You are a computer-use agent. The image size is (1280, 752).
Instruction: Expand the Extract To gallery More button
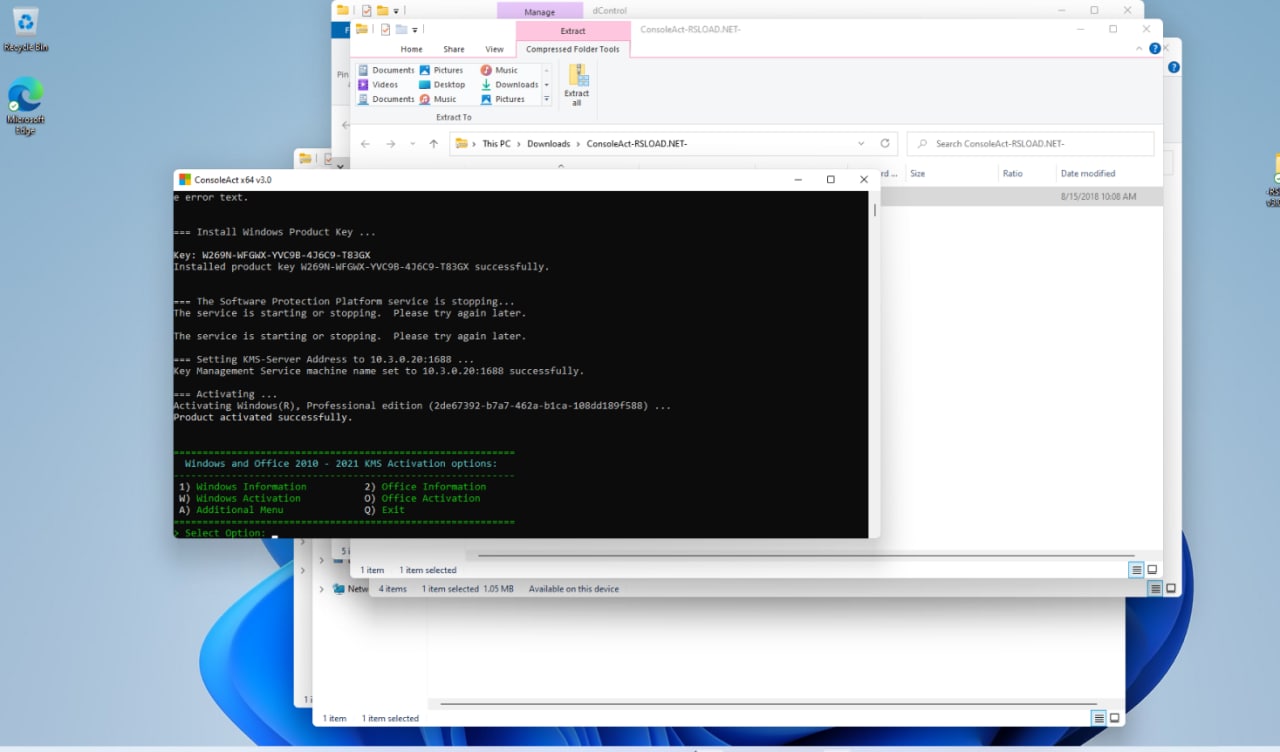click(546, 99)
